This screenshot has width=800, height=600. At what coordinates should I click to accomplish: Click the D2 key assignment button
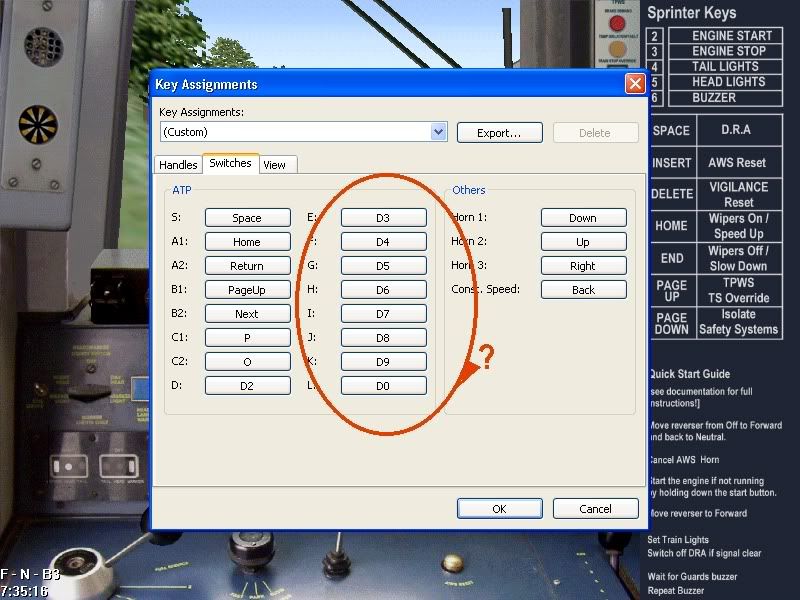pos(247,386)
